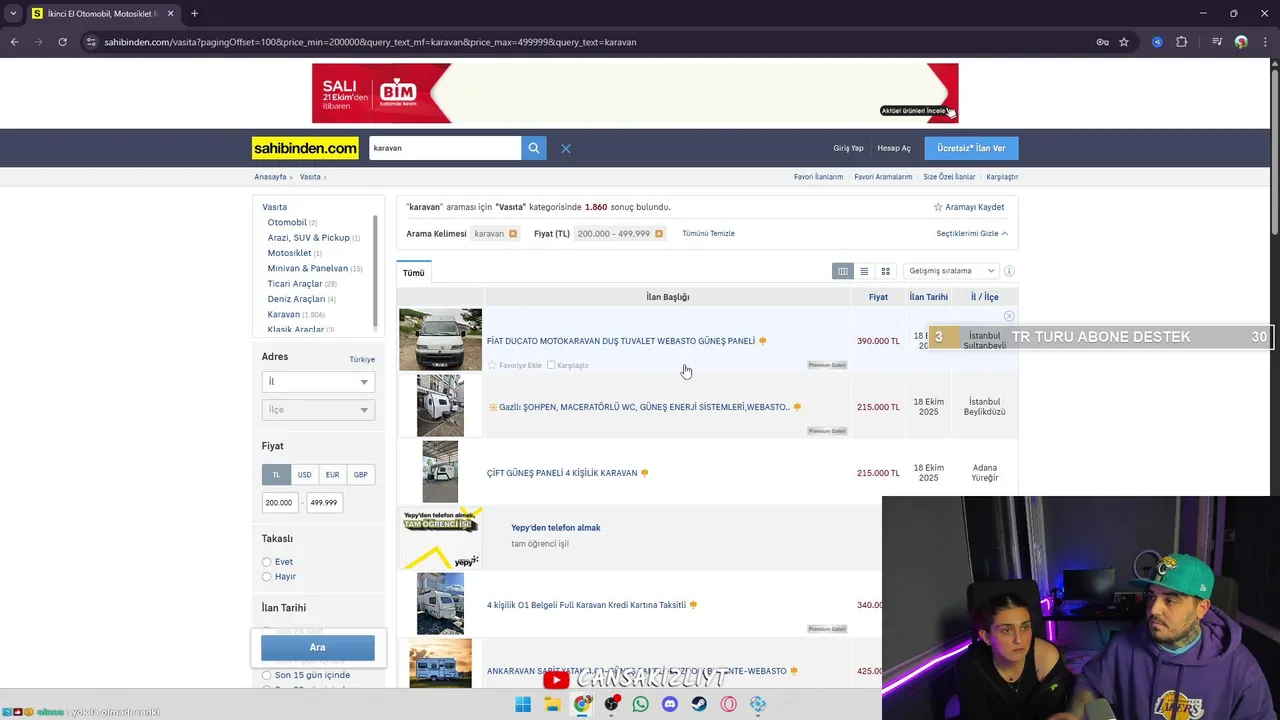This screenshot has height=720, width=1280.
Task: Open ÇİFT GÜNEŞ PANELİ 4 KİŞİLİK KARAVAN listing
Action: point(562,473)
